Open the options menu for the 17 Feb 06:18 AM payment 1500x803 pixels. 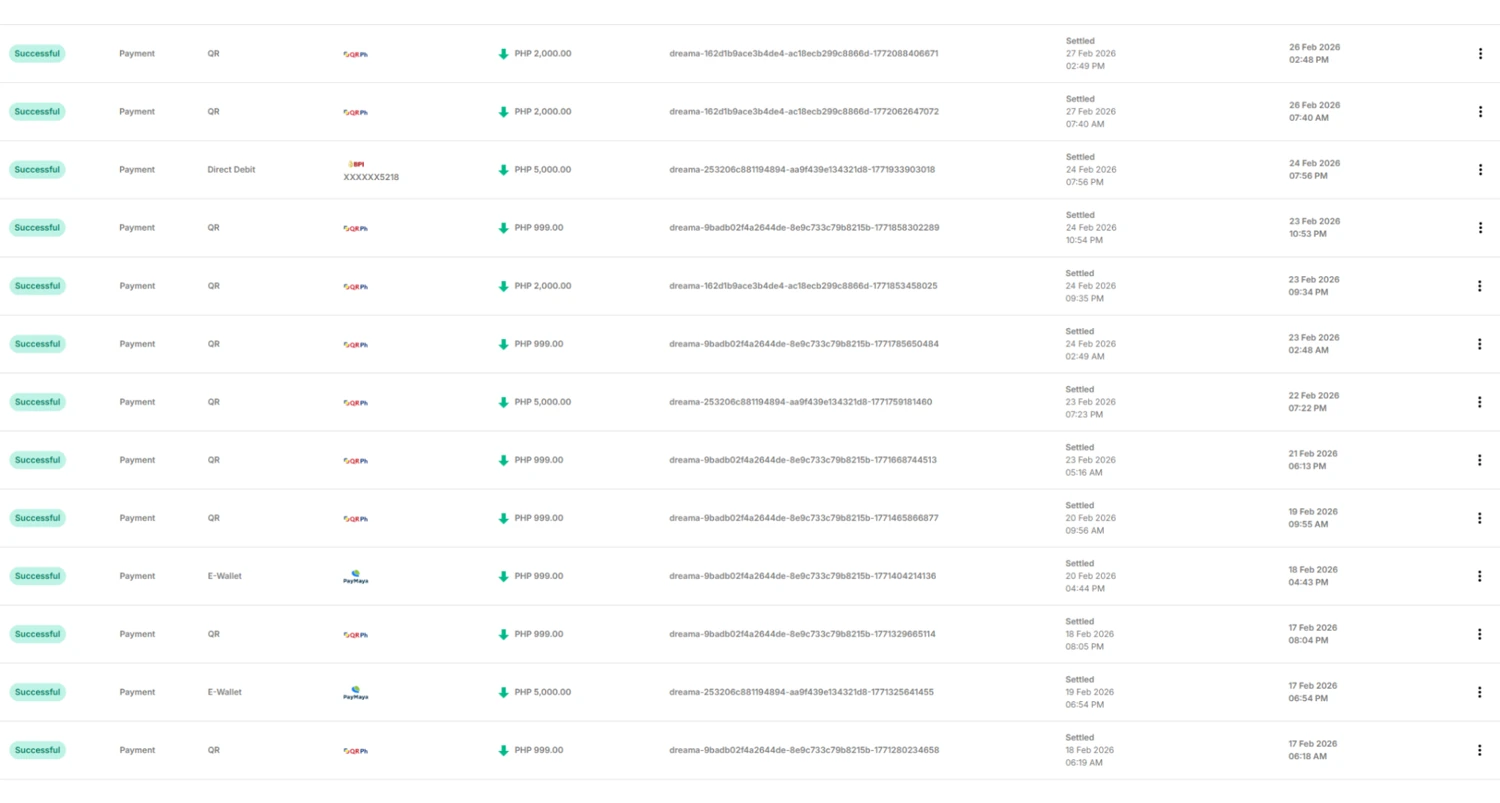coord(1480,750)
